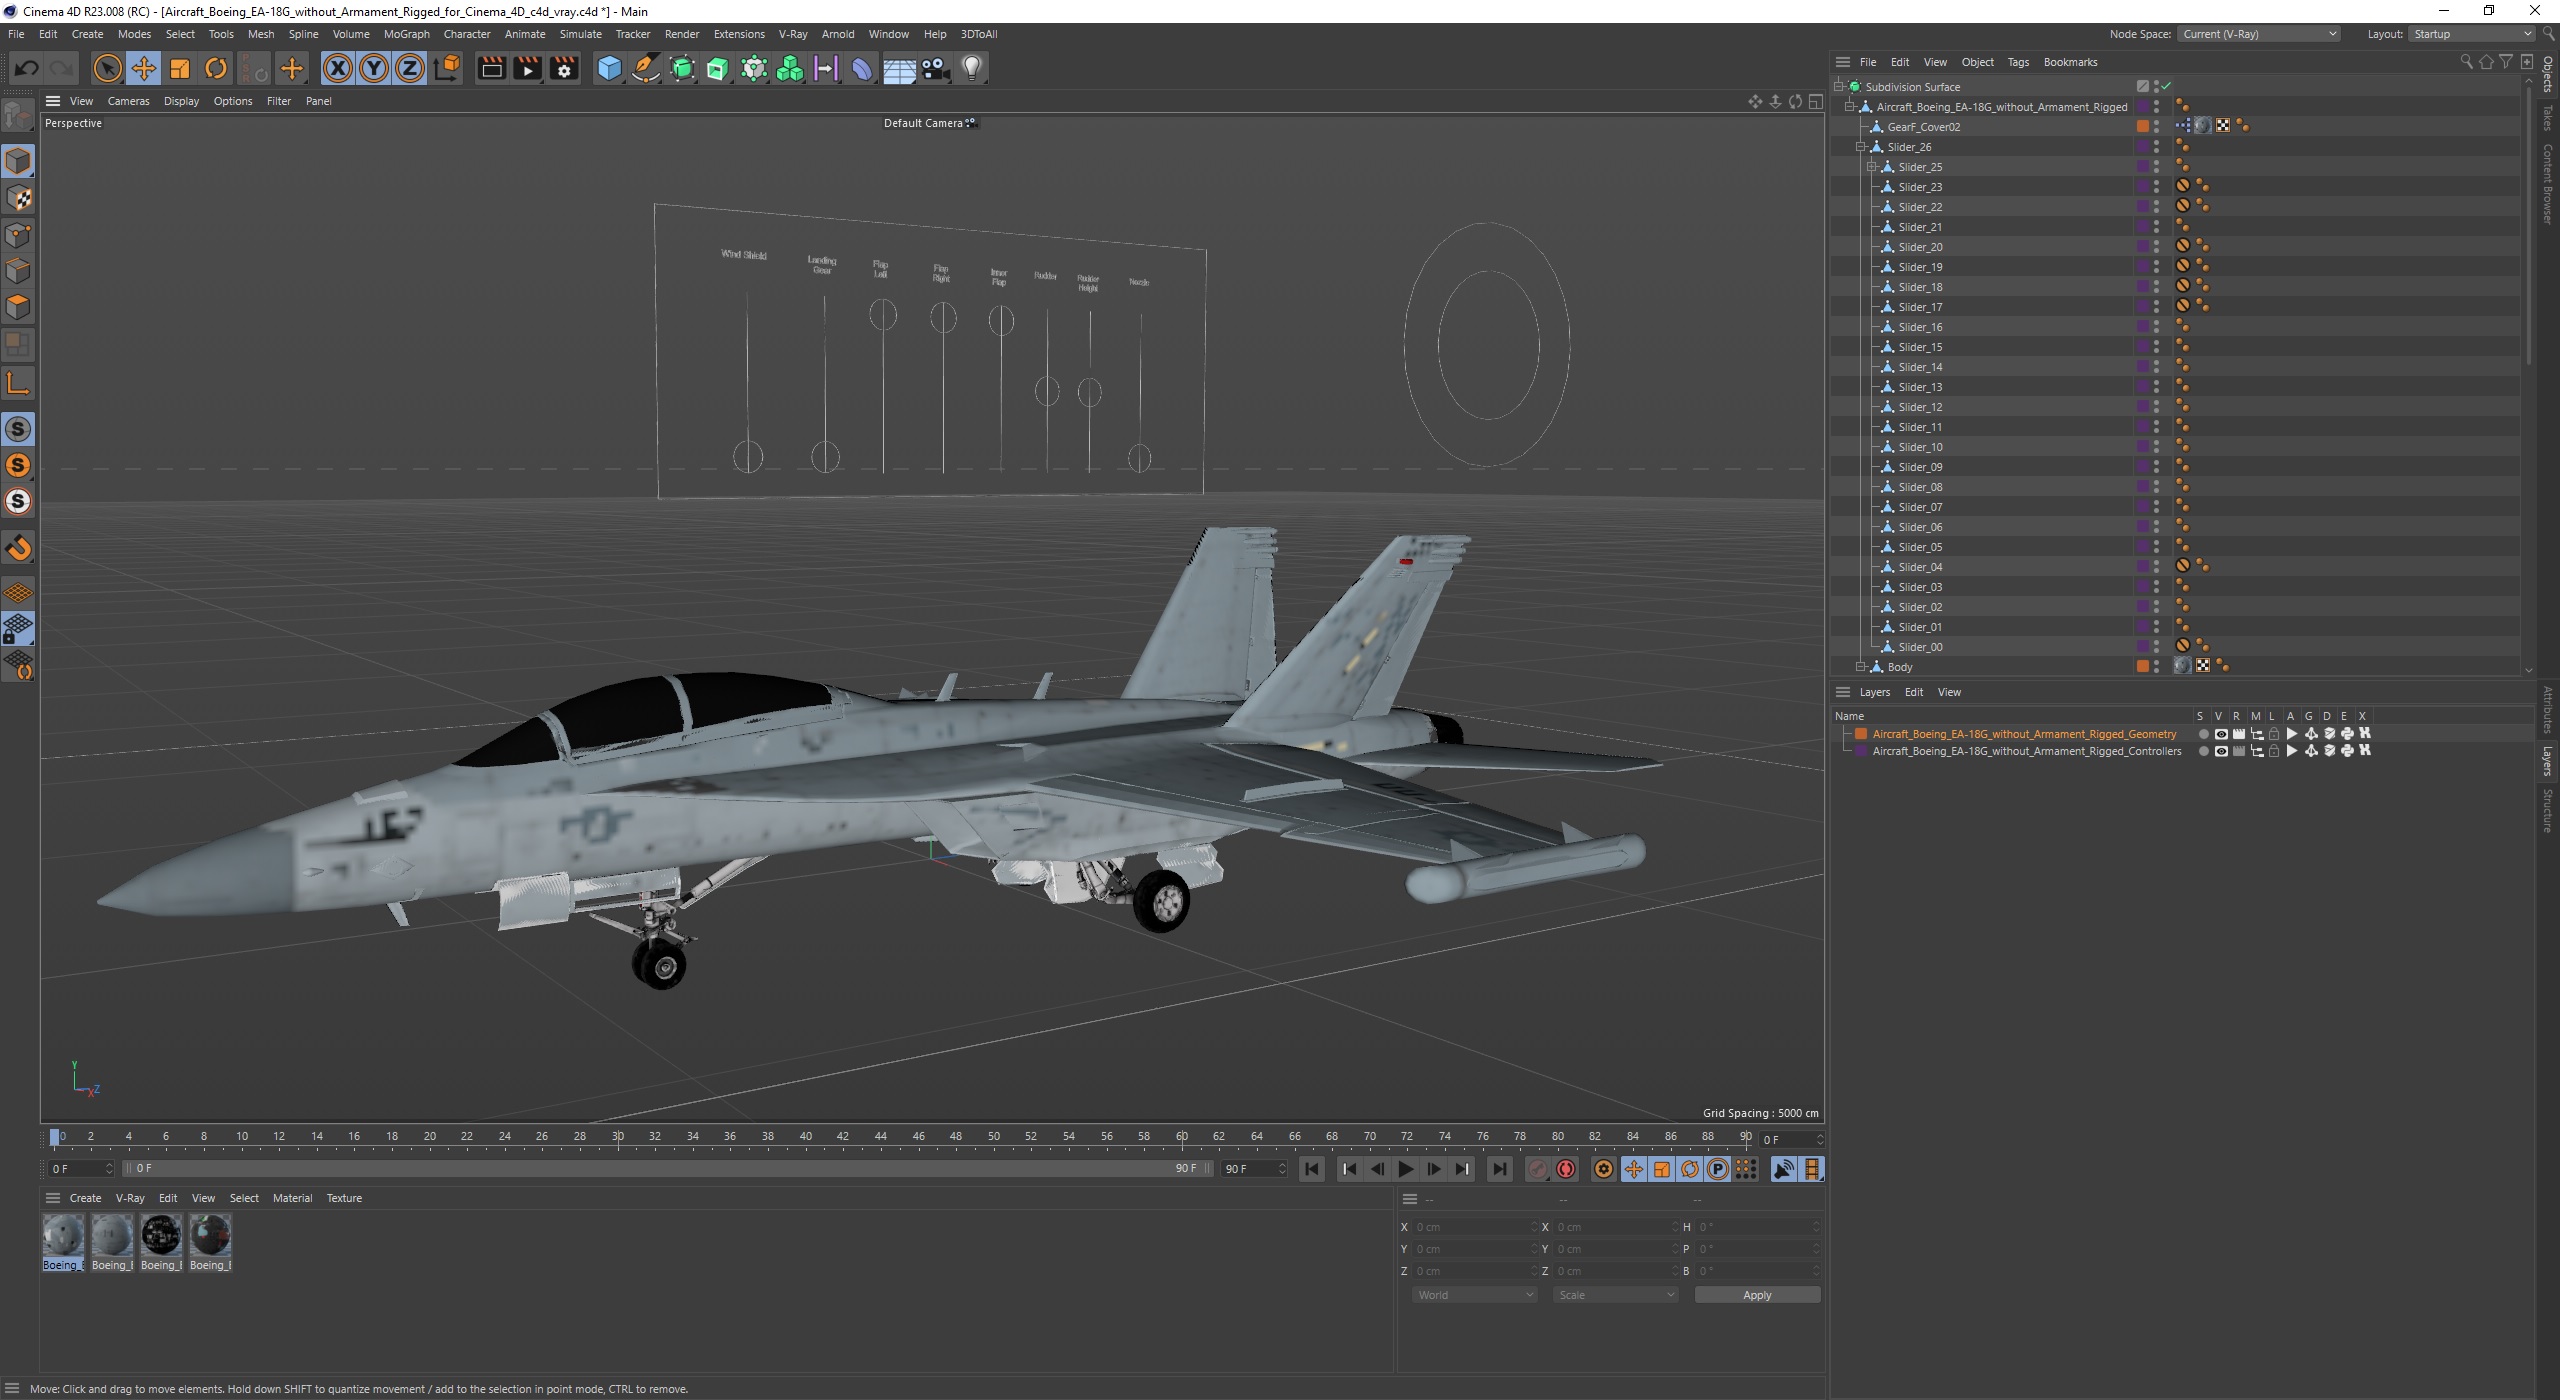Select the Live Selection tool
Viewport: 2560px width, 1400px height.
(107, 67)
